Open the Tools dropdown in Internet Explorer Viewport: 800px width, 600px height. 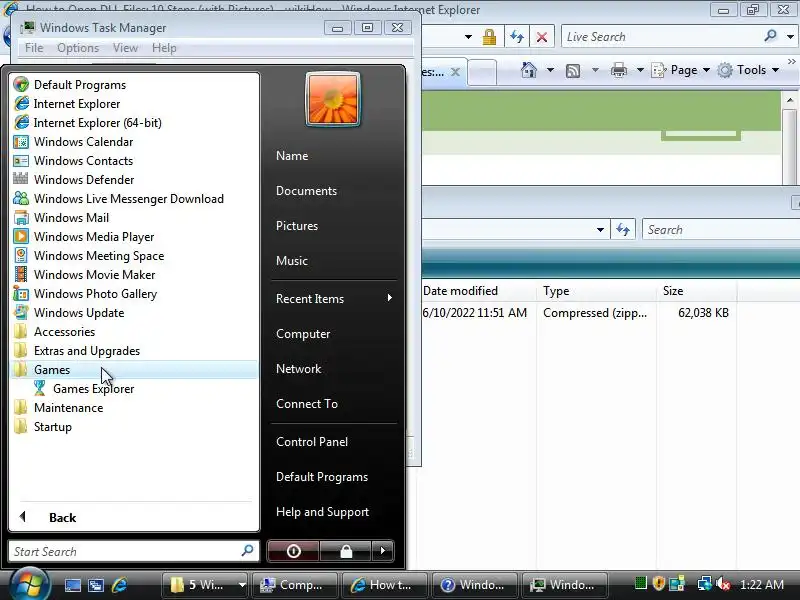(748, 70)
